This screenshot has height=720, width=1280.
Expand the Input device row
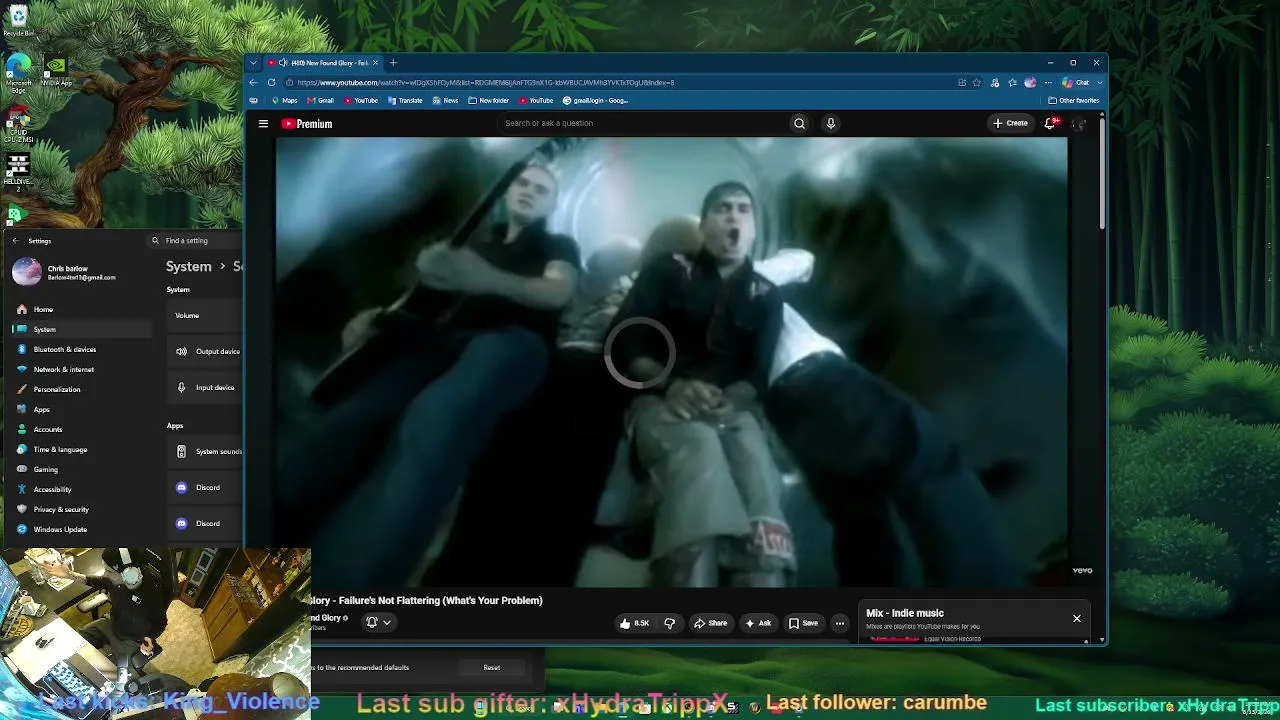206,388
